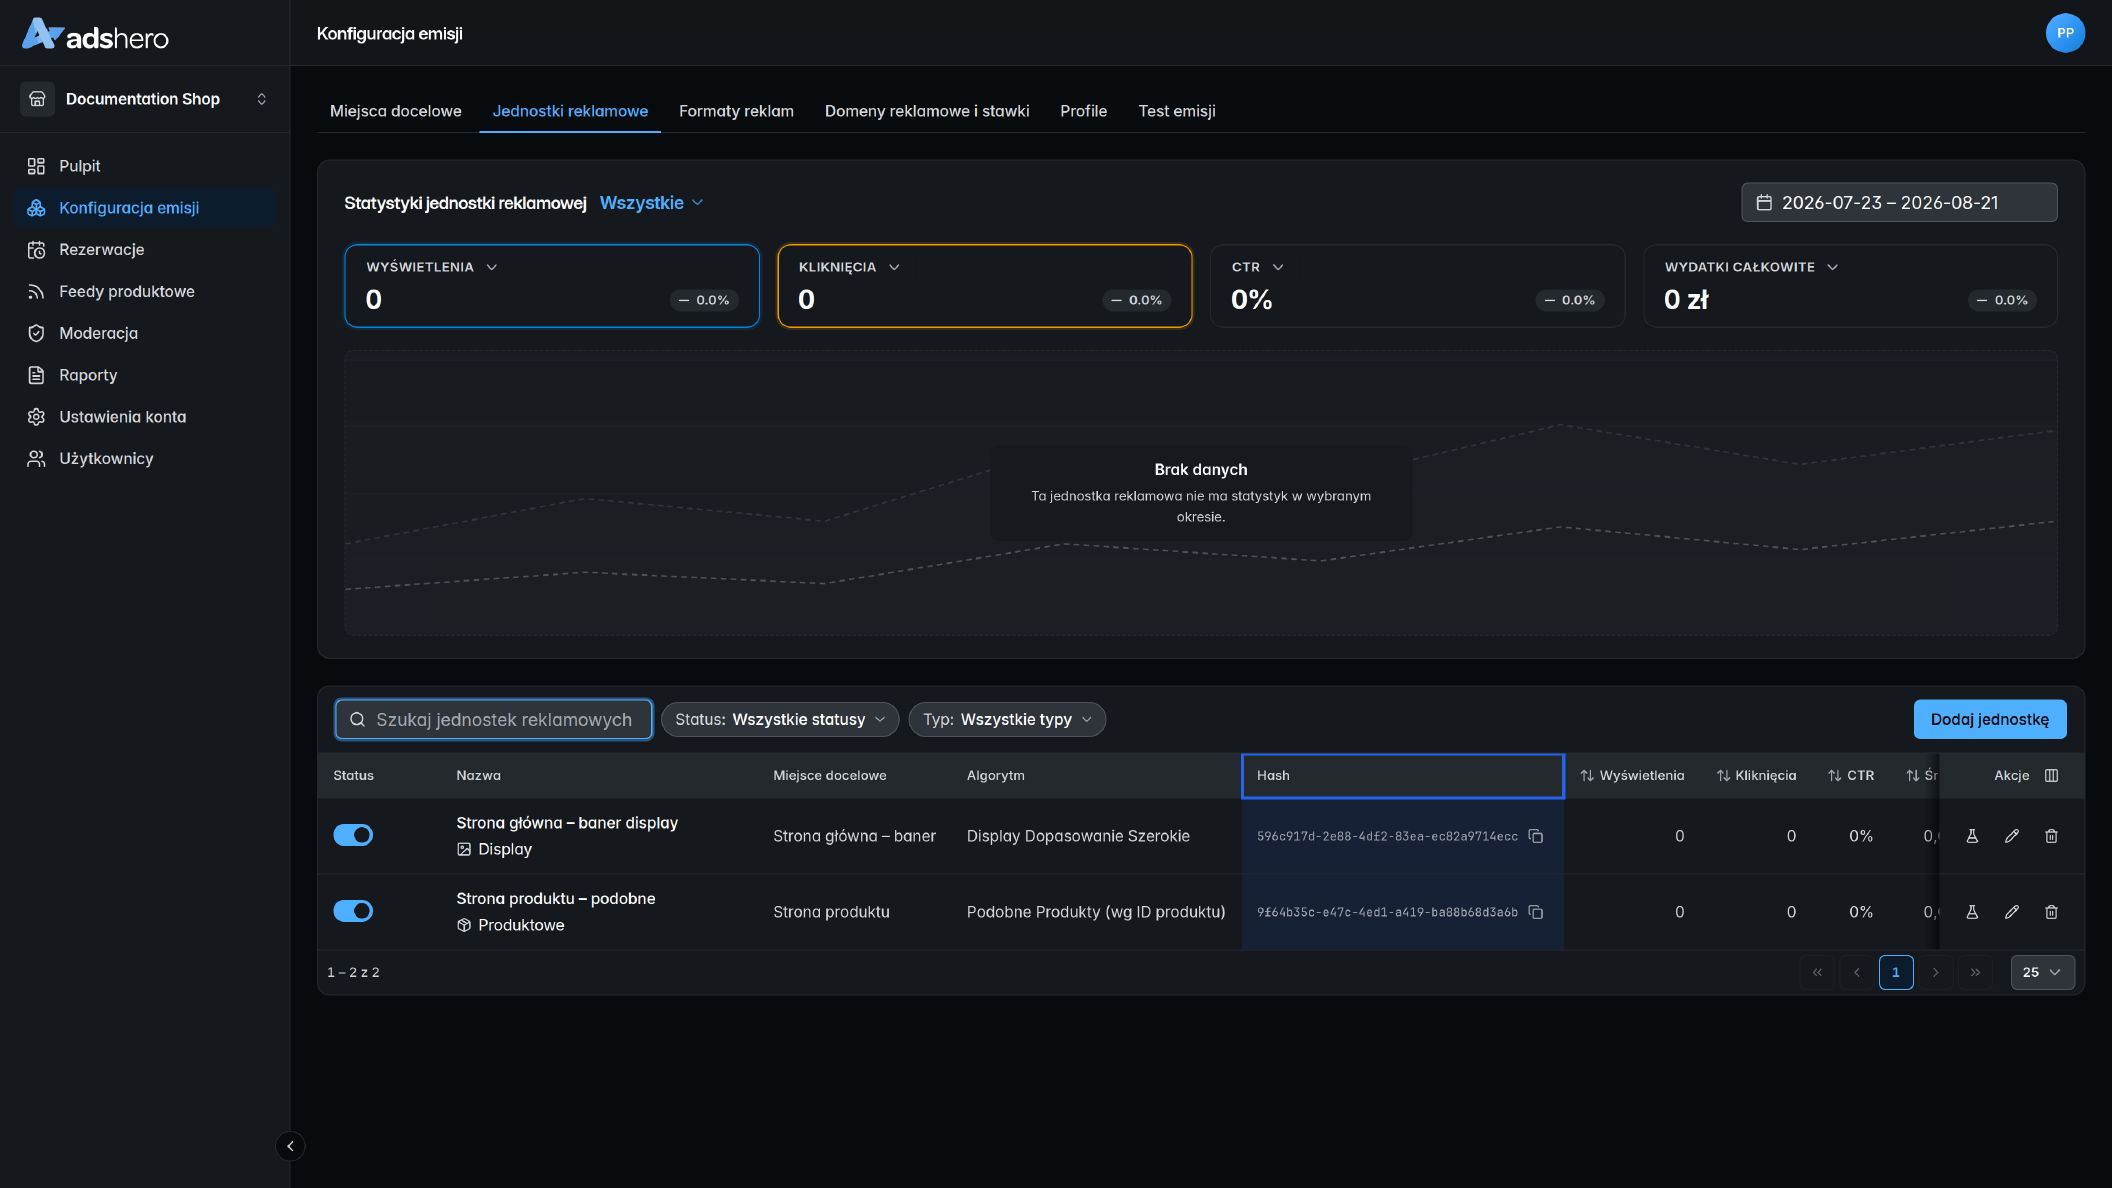Switch to Formaty reklam tab
This screenshot has width=2112, height=1188.
pos(736,111)
